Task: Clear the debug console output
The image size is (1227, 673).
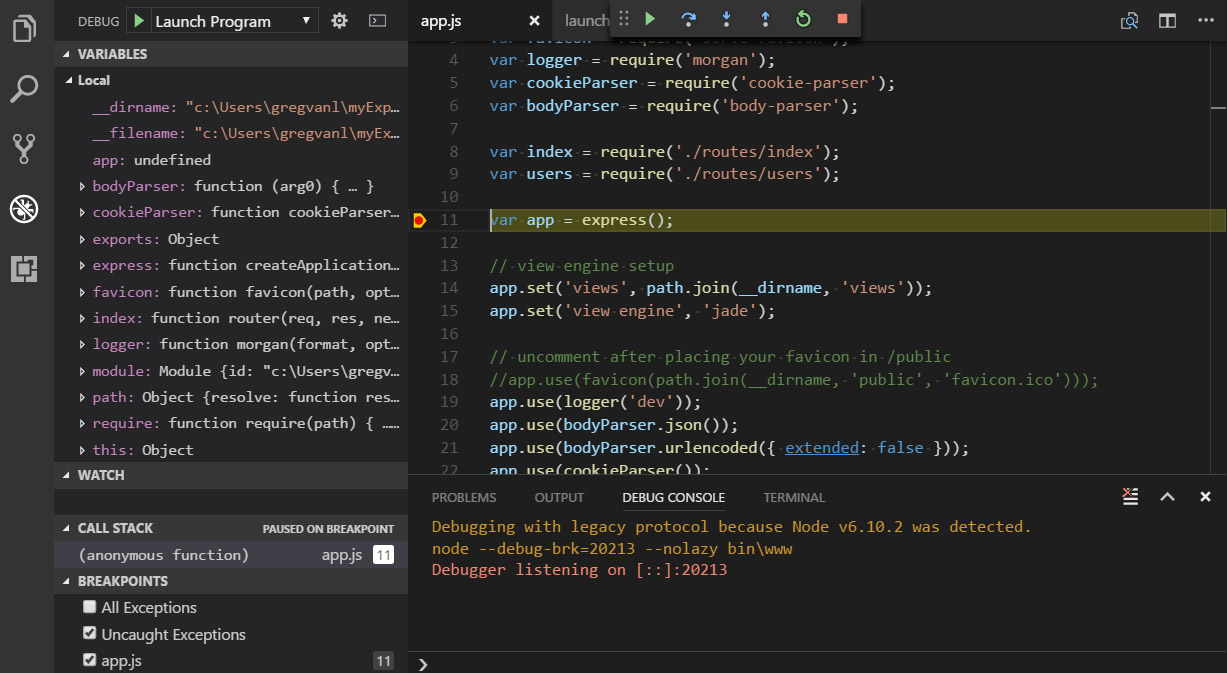Action: [x=1130, y=496]
